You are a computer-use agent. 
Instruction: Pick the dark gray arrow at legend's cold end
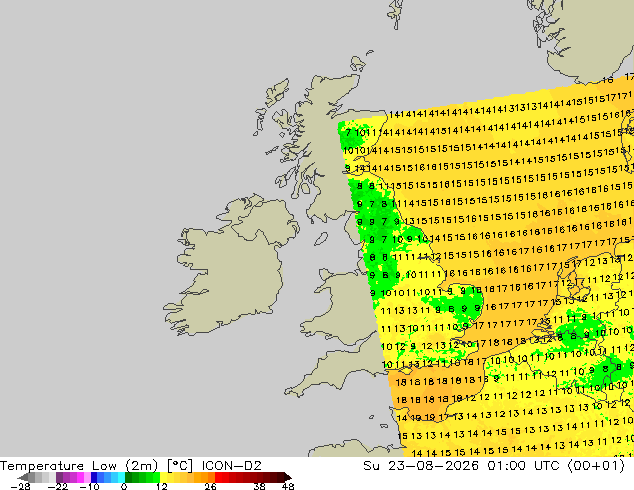23,477
